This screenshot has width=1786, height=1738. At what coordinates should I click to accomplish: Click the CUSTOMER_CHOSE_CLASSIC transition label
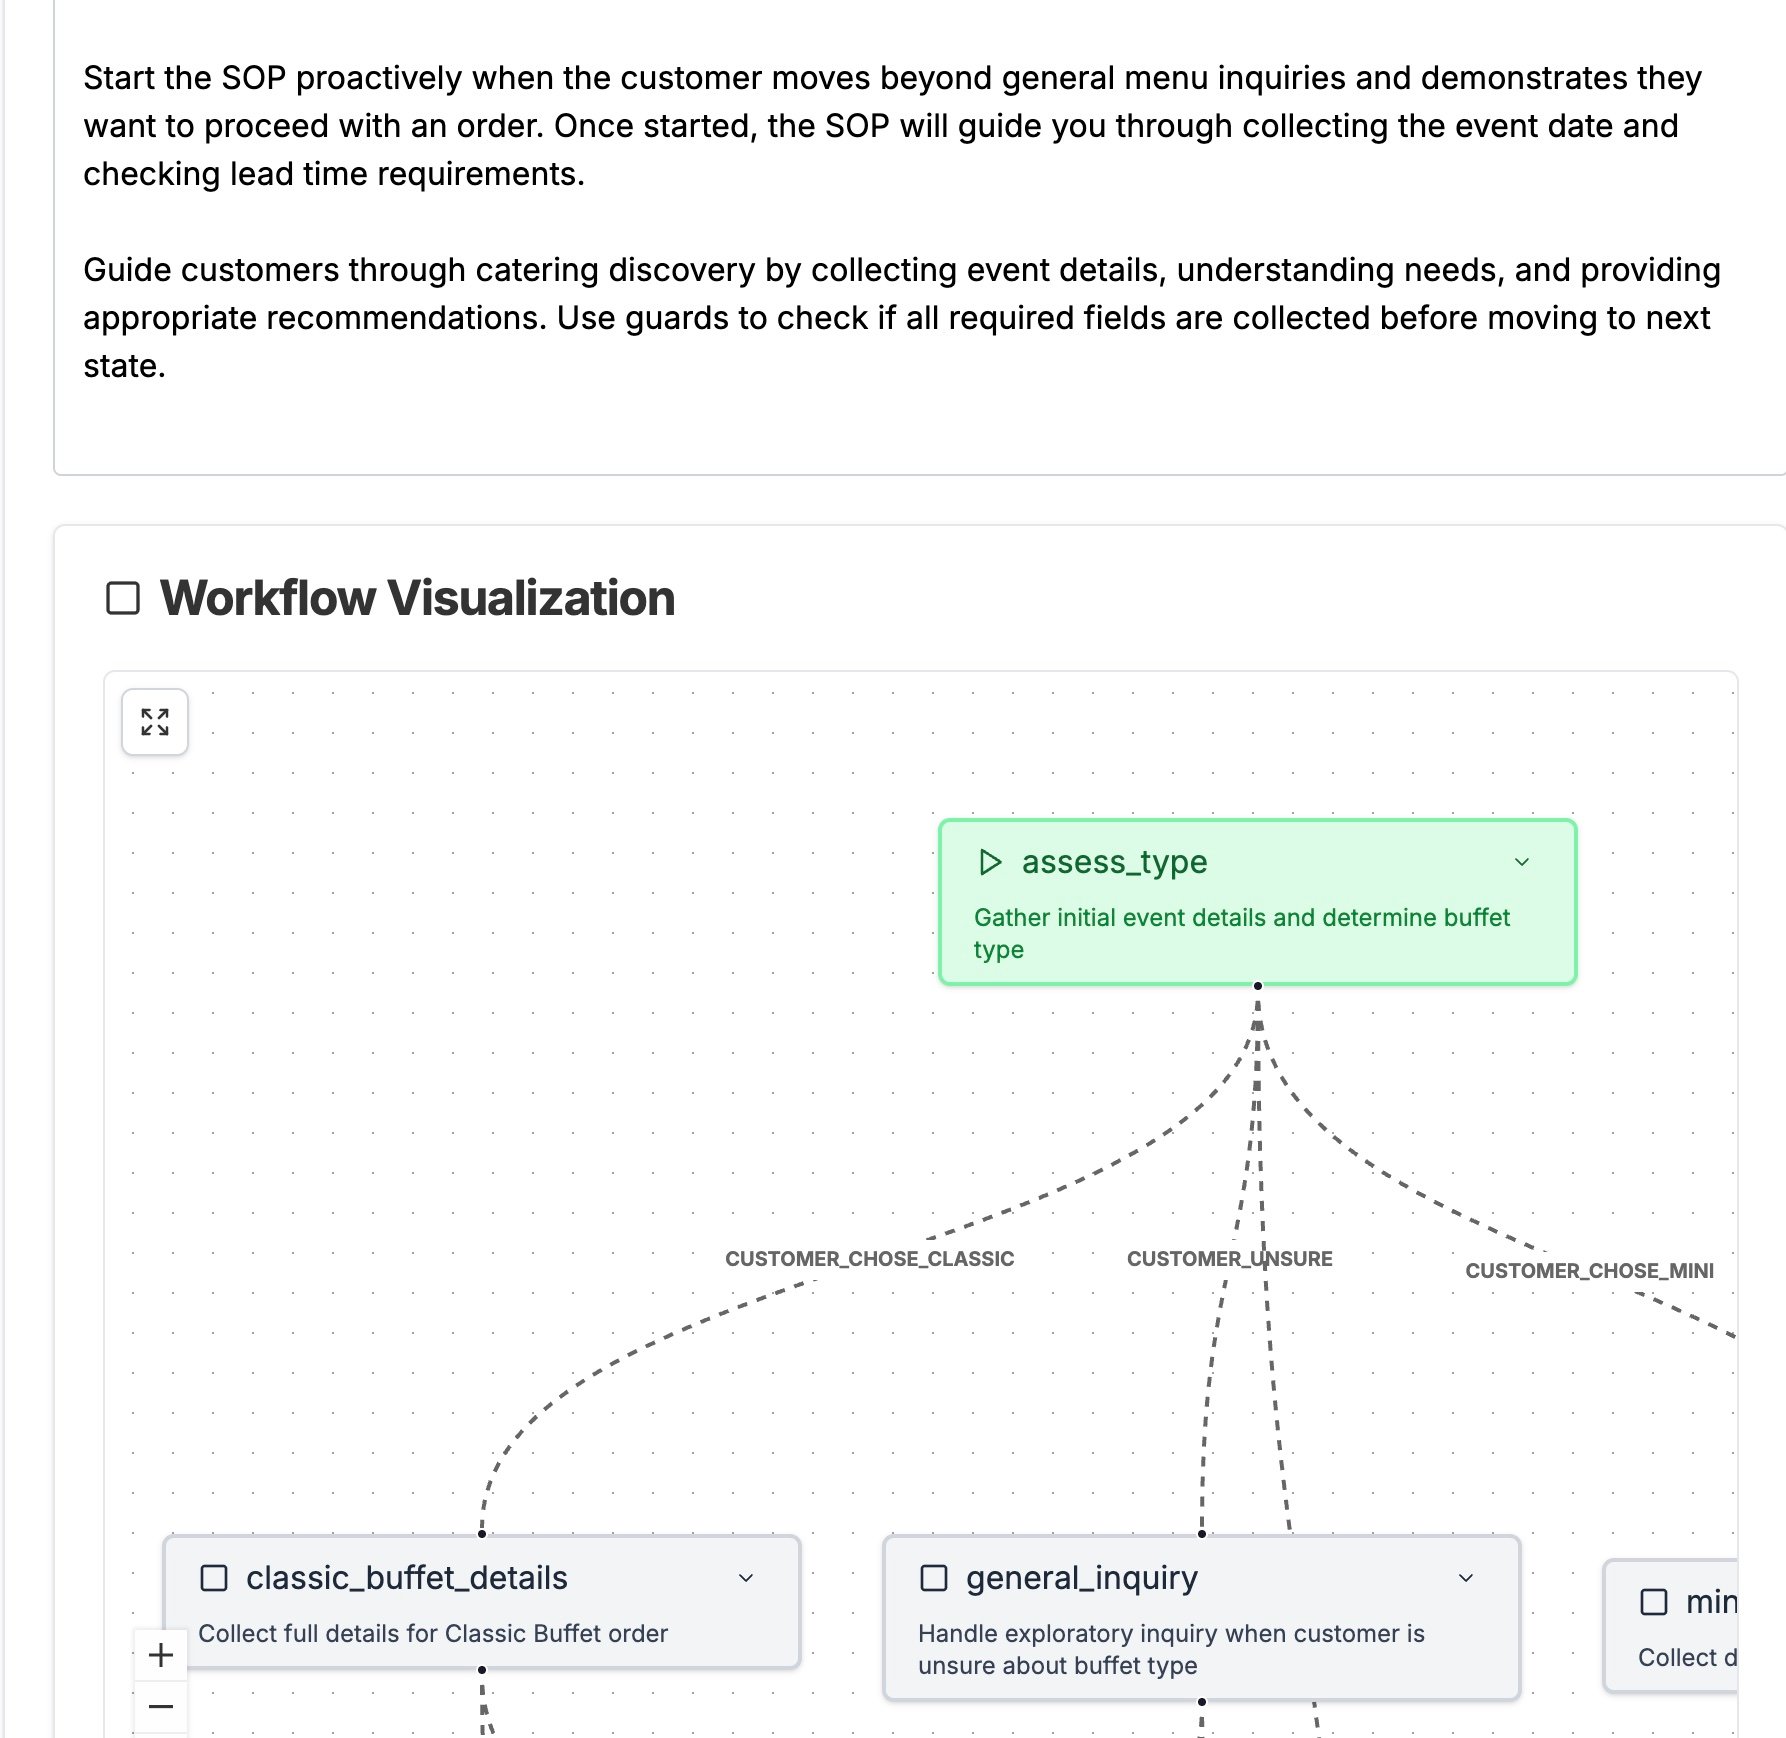869,1258
